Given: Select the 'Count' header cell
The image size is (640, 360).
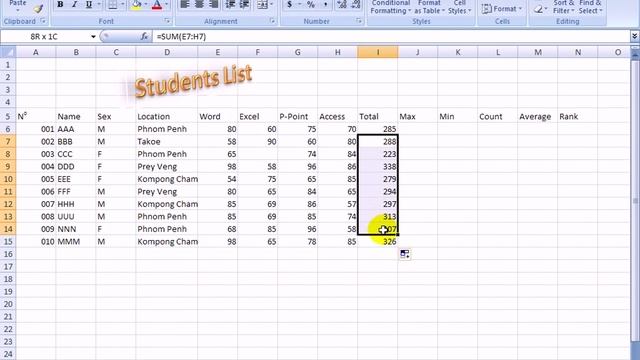Looking at the screenshot, I should point(498,116).
